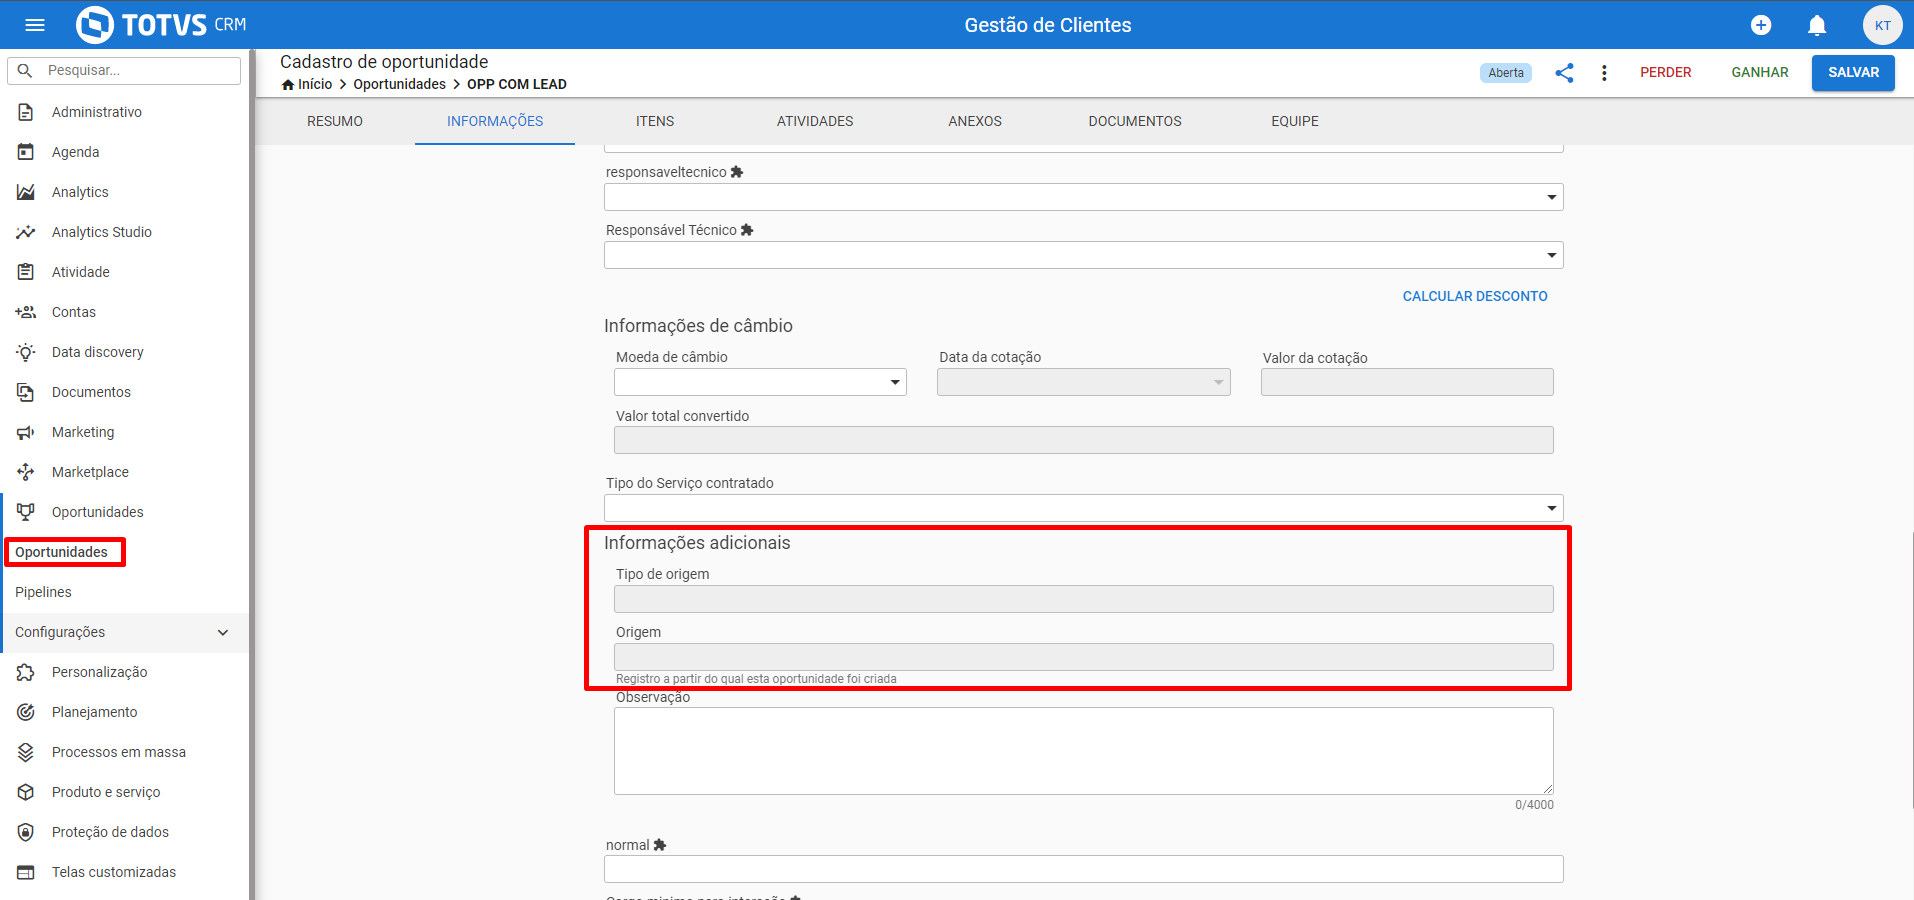Screen dimensions: 1914x900
Task: Click the OPP COM LEAD breadcrumb text
Action: tap(517, 84)
